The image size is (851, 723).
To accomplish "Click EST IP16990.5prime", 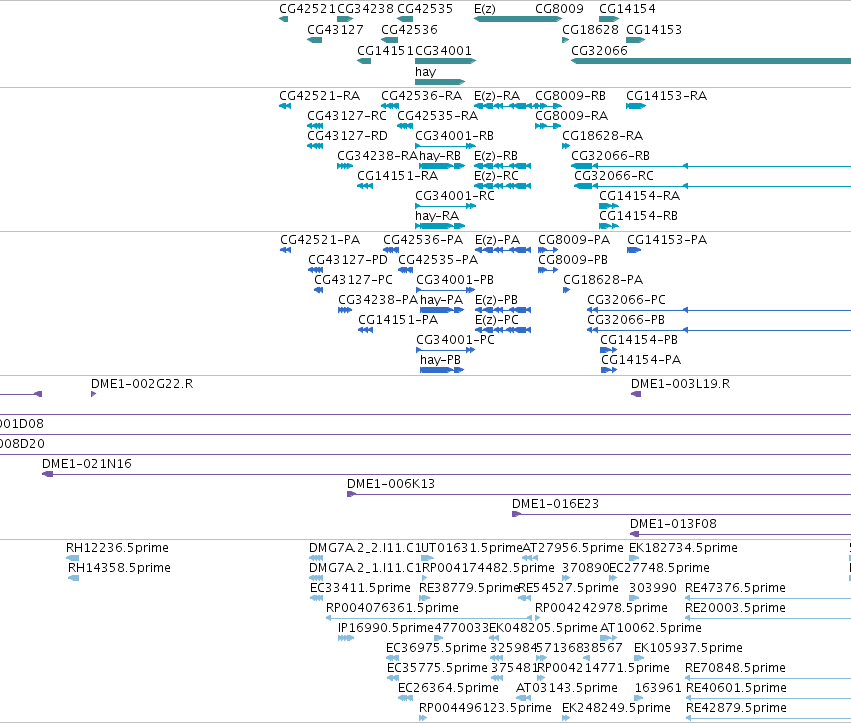I will [x=386, y=628].
